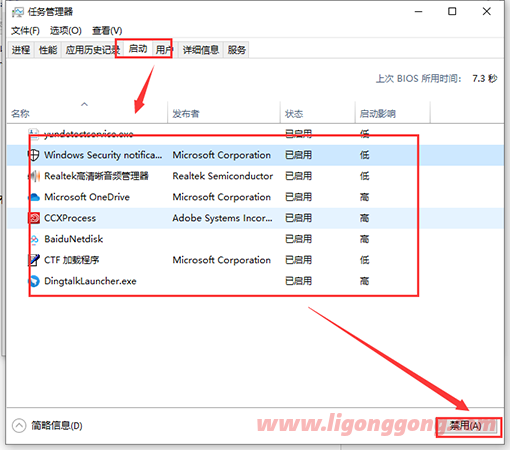Click the Realtek audio manager speaker icon
Image resolution: width=510 pixels, height=450 pixels.
(34, 176)
